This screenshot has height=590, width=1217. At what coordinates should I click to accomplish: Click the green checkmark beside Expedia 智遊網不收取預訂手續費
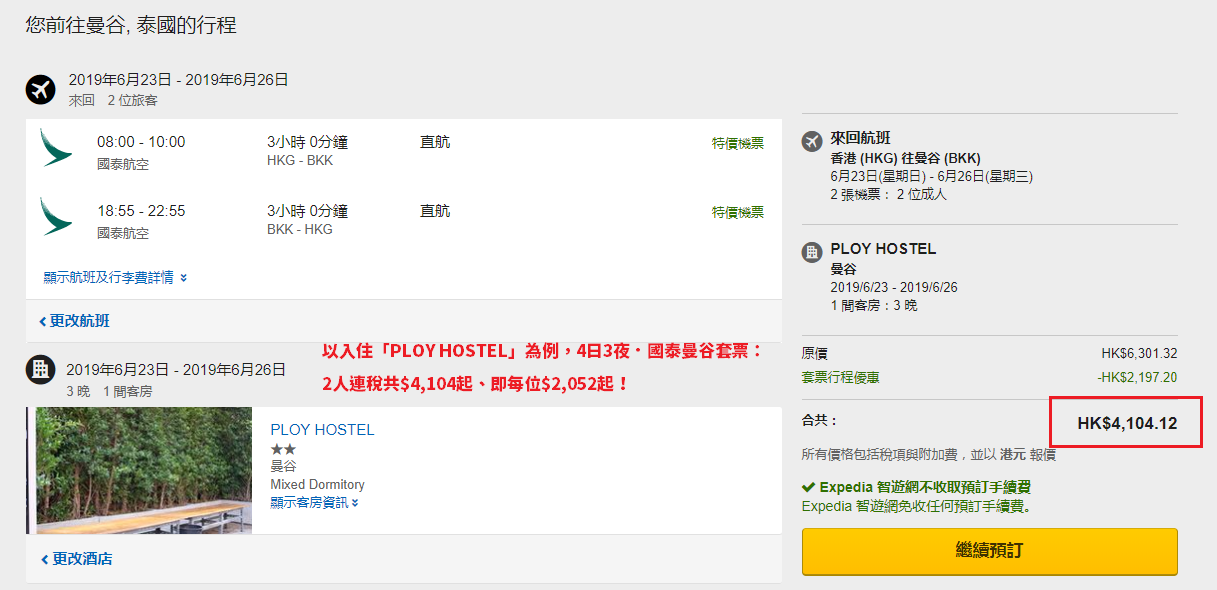[x=808, y=487]
